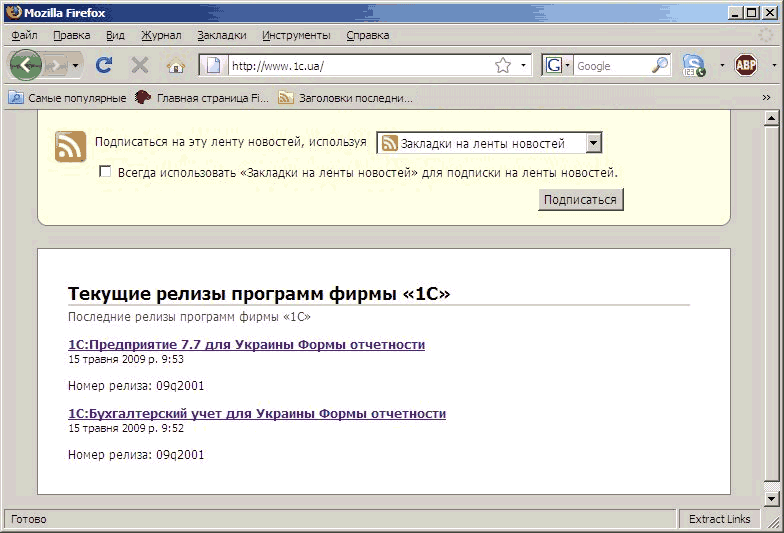Screen dimensions: 784x533
Task: Open the Вид menu
Action: pos(115,35)
